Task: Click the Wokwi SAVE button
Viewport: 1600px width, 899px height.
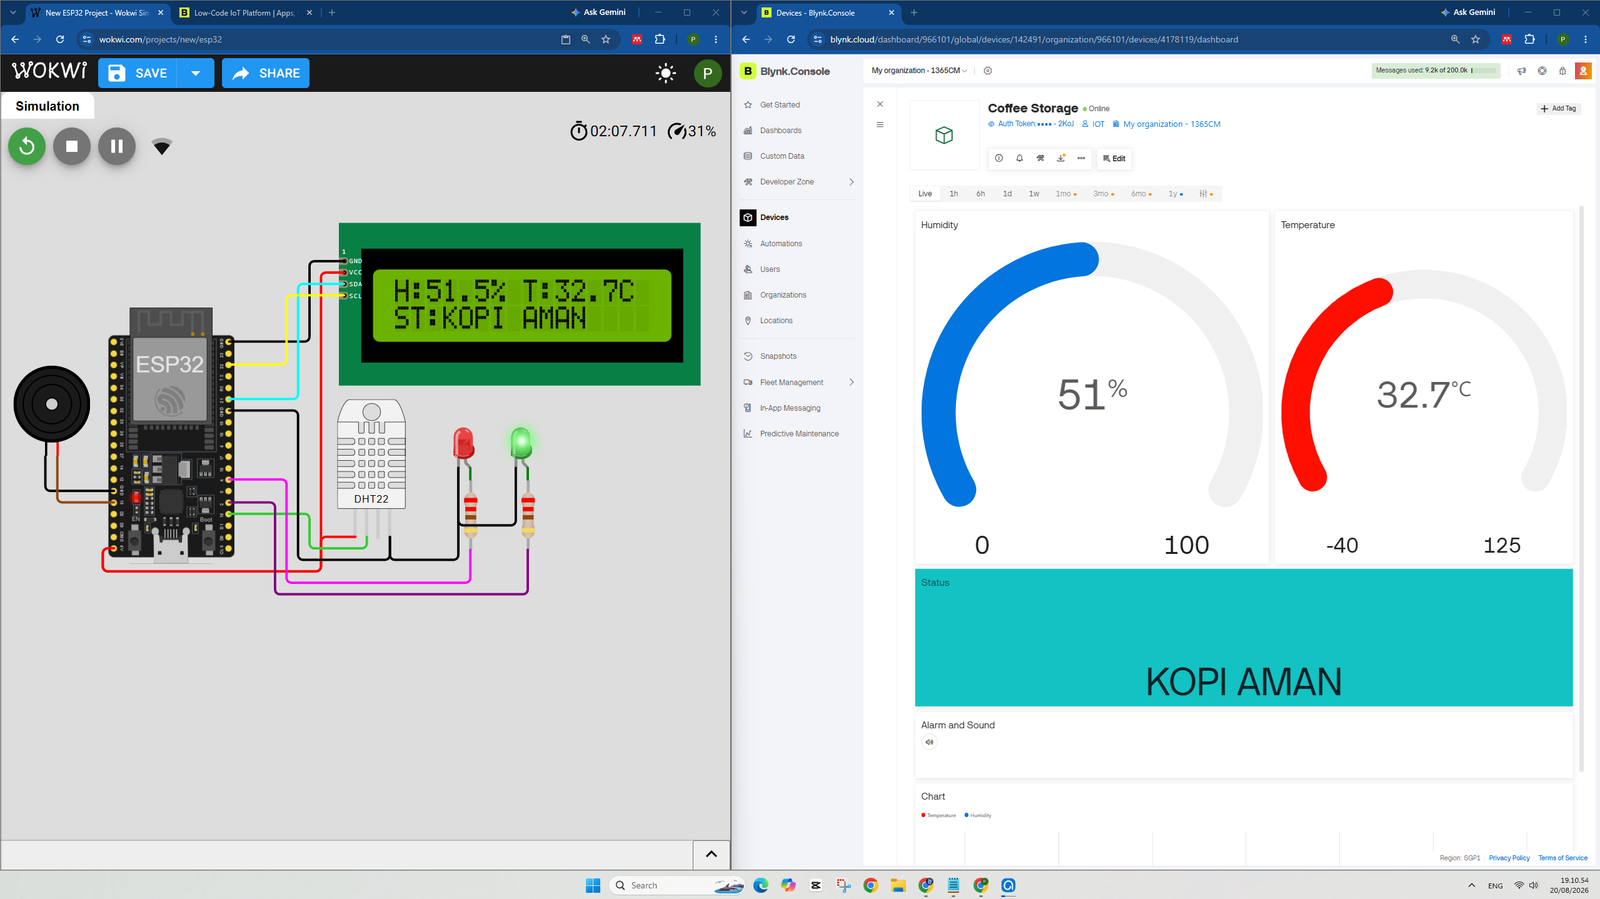Action: [x=138, y=73]
